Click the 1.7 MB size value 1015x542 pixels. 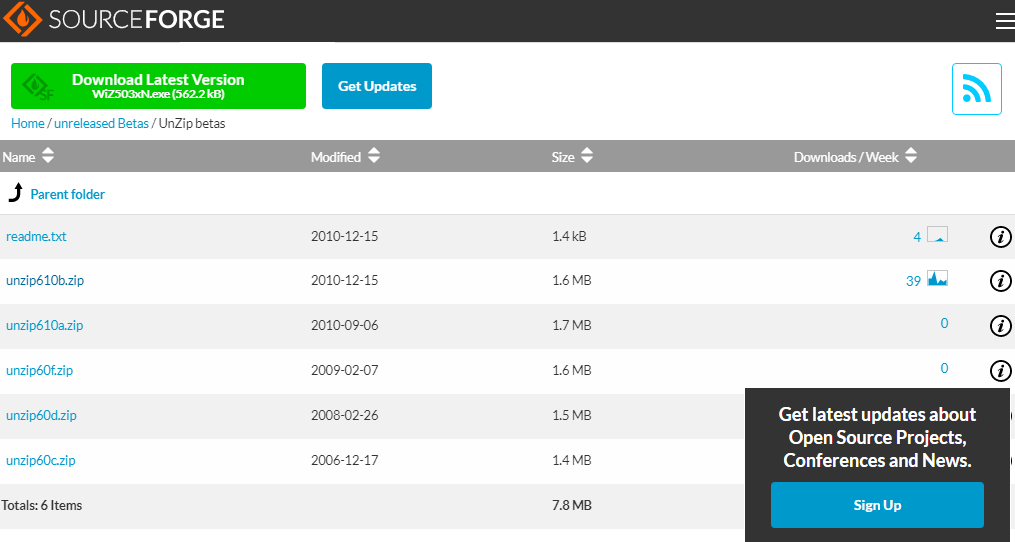click(x=572, y=325)
